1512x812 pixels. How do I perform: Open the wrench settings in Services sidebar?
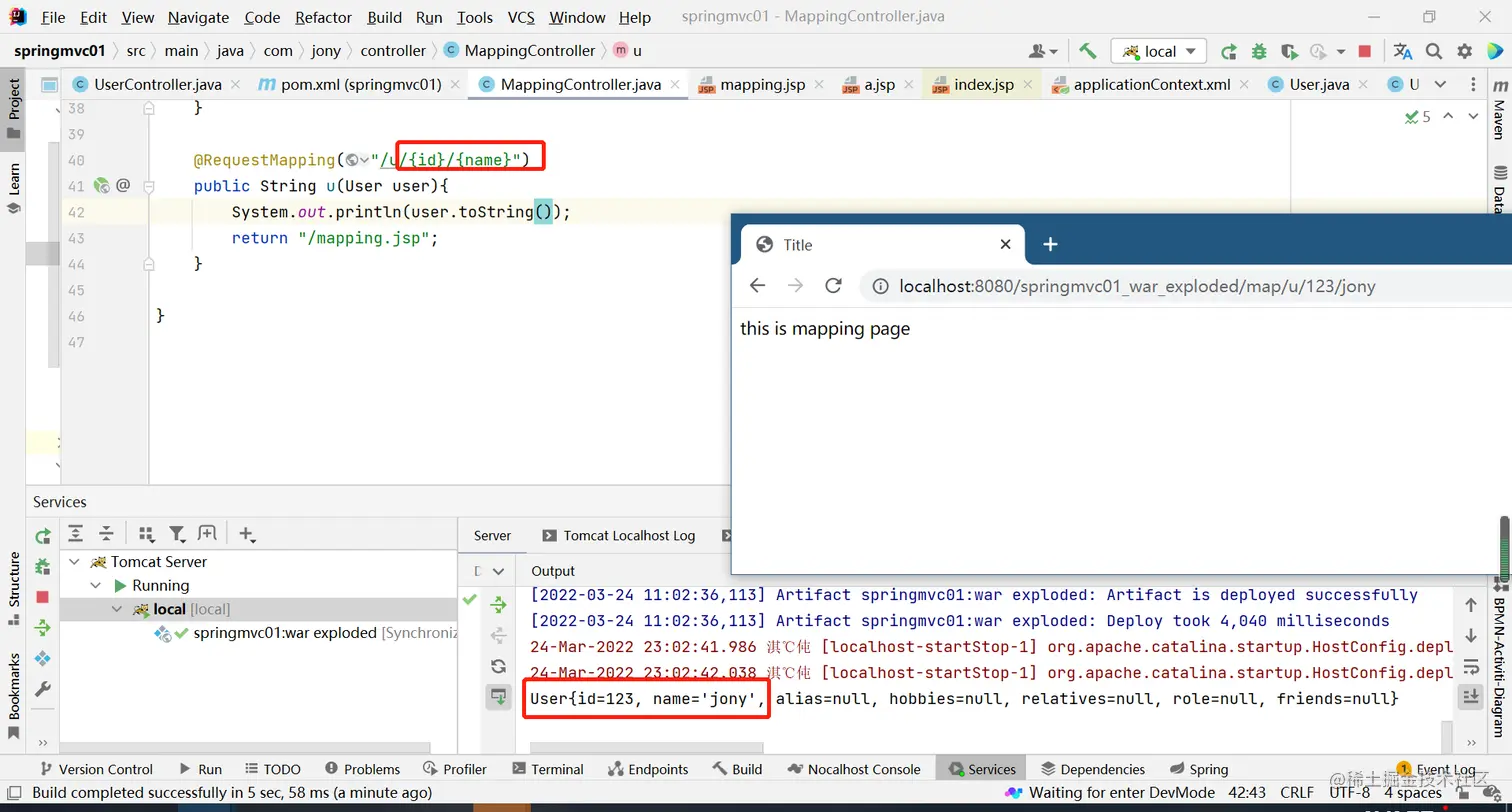coord(42,689)
